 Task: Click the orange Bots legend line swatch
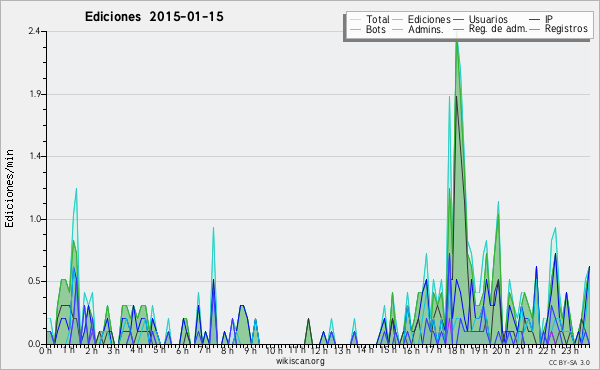point(355,29)
